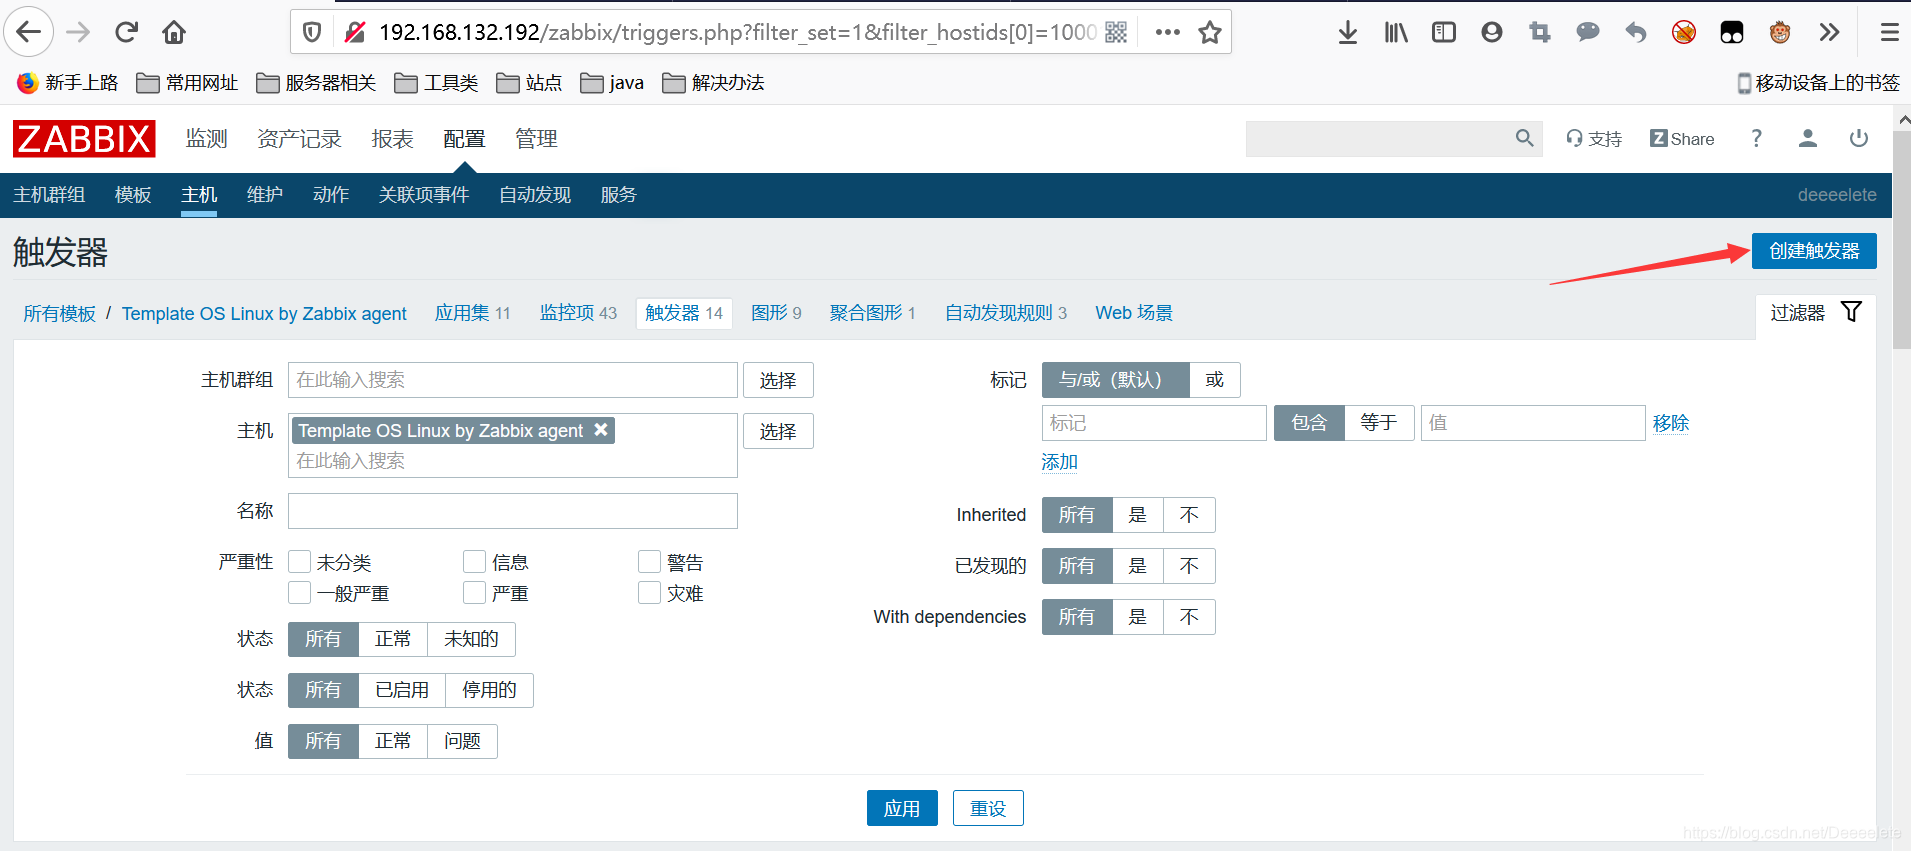Set With dependencies filter to 不
This screenshot has width=1911, height=851.
[x=1189, y=617]
